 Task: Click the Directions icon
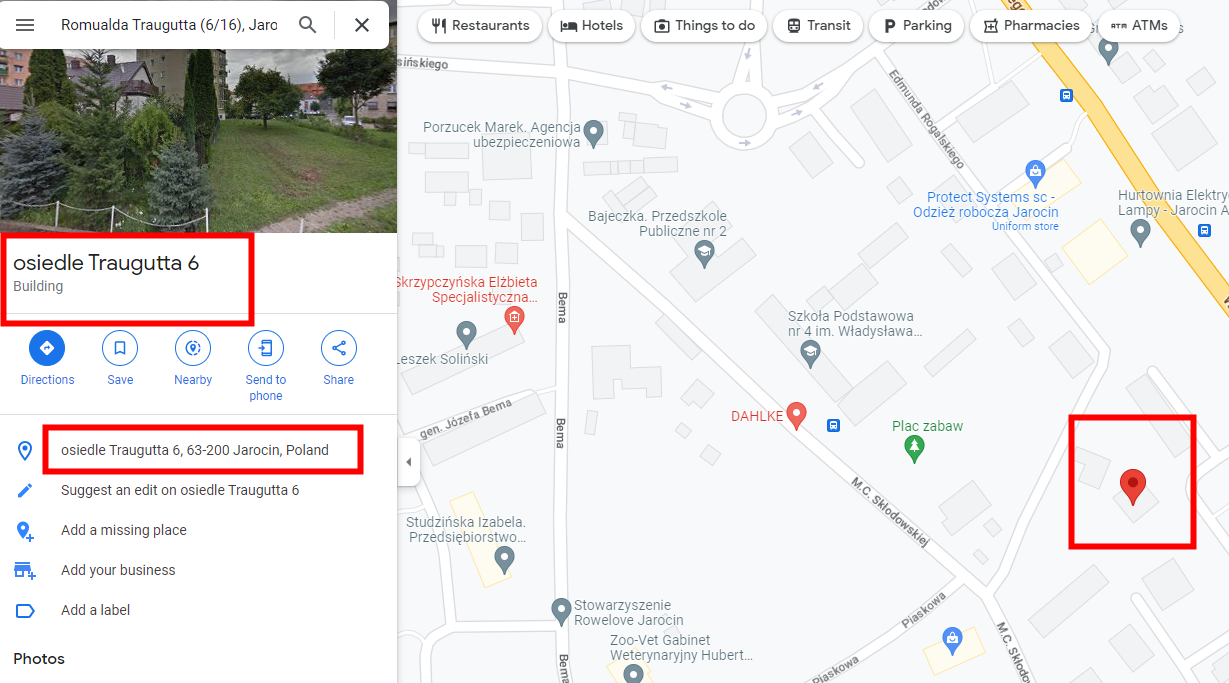[47, 348]
